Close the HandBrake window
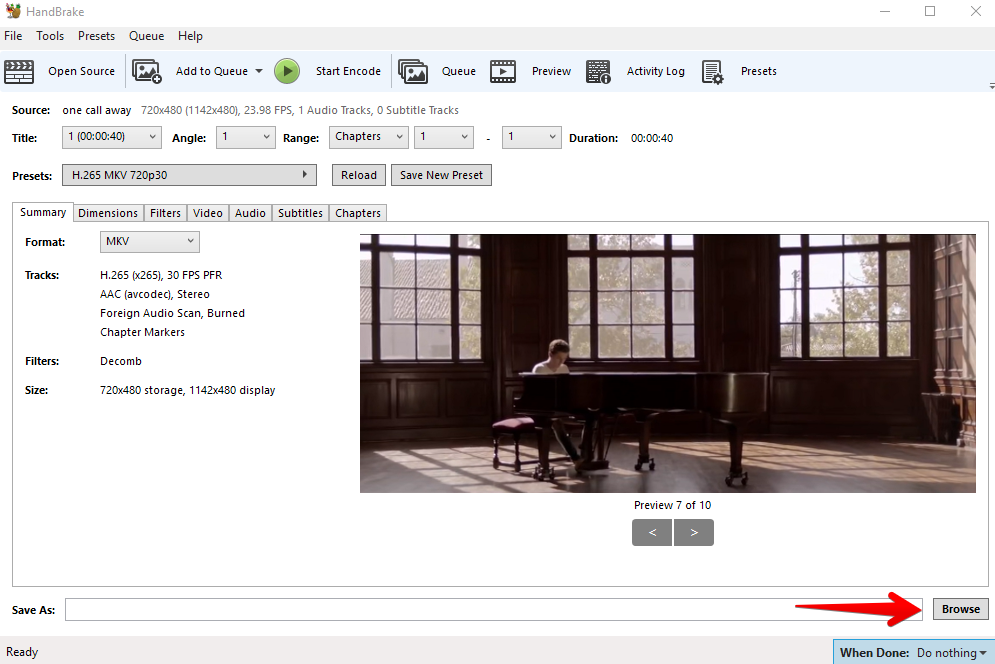 975,11
